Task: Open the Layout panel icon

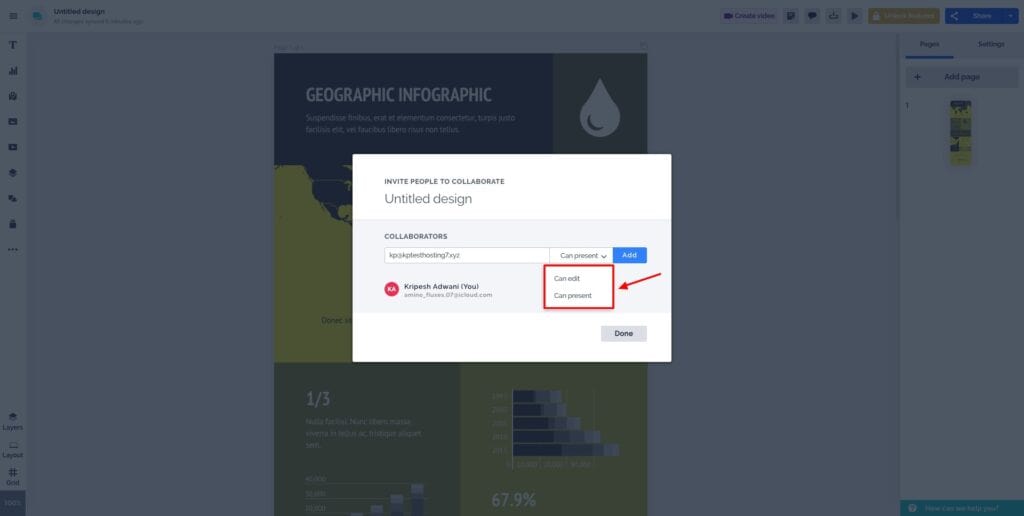Action: point(13,448)
